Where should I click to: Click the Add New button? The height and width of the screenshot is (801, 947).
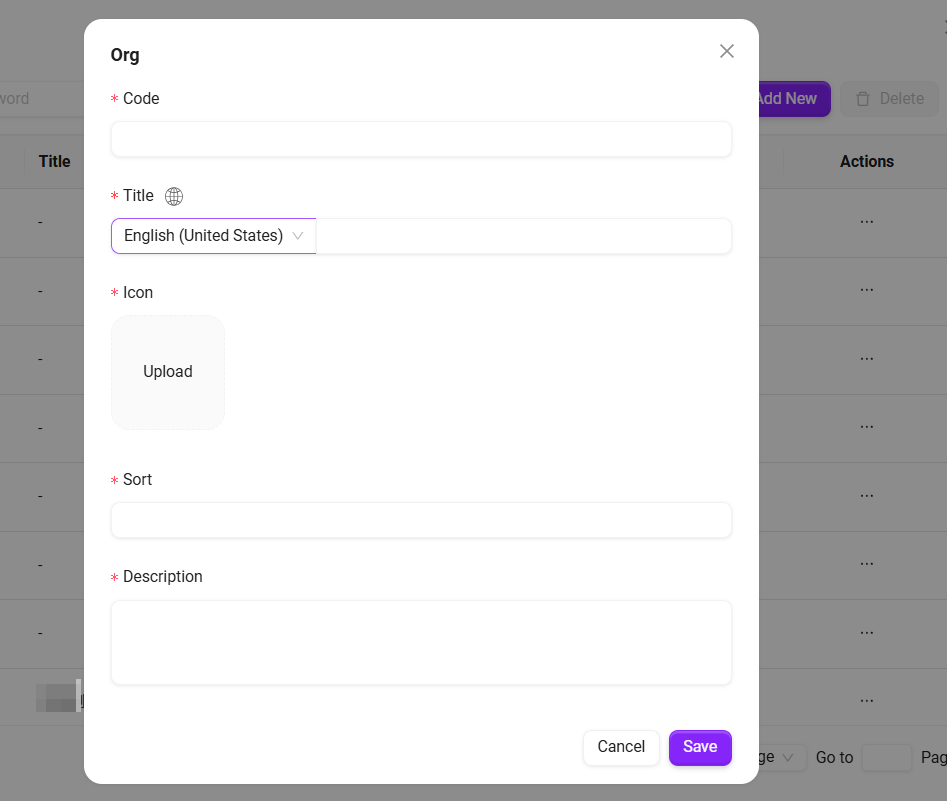click(x=792, y=99)
